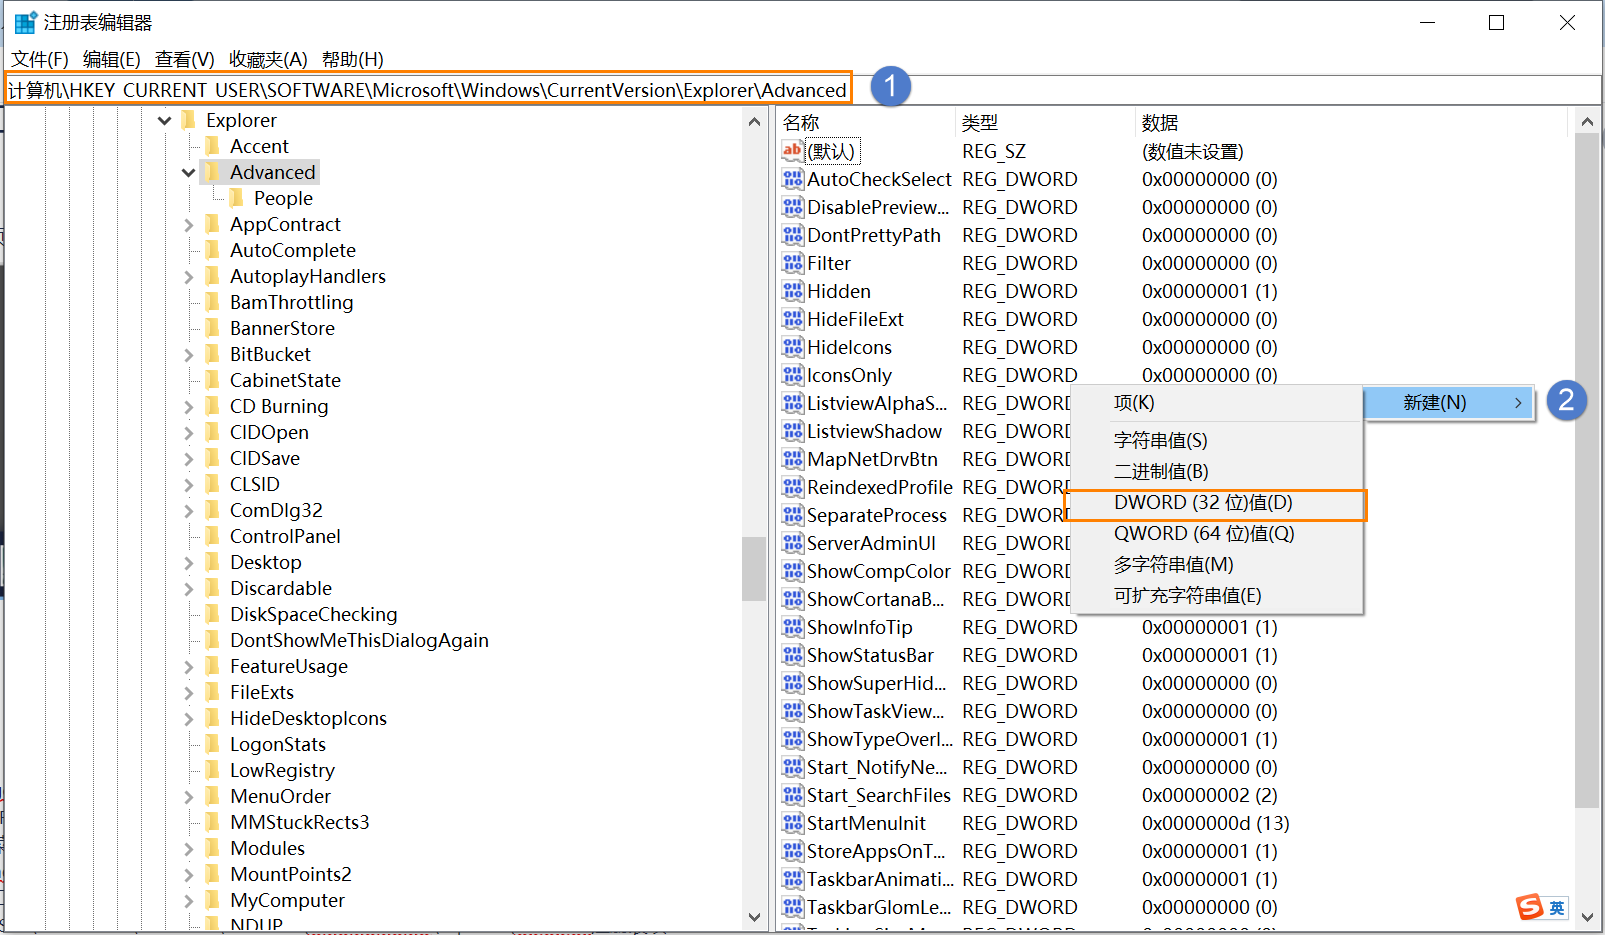Expand the AppContract tree node
This screenshot has height=935, width=1605.
coord(189,225)
